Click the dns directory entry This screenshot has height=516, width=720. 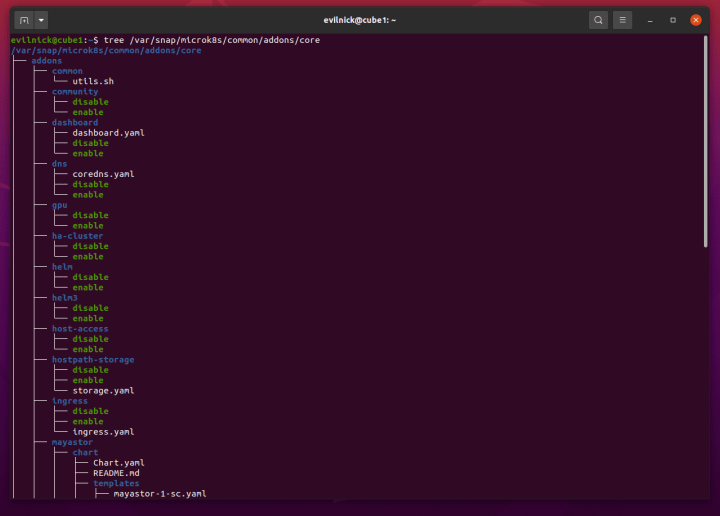[x=59, y=164]
